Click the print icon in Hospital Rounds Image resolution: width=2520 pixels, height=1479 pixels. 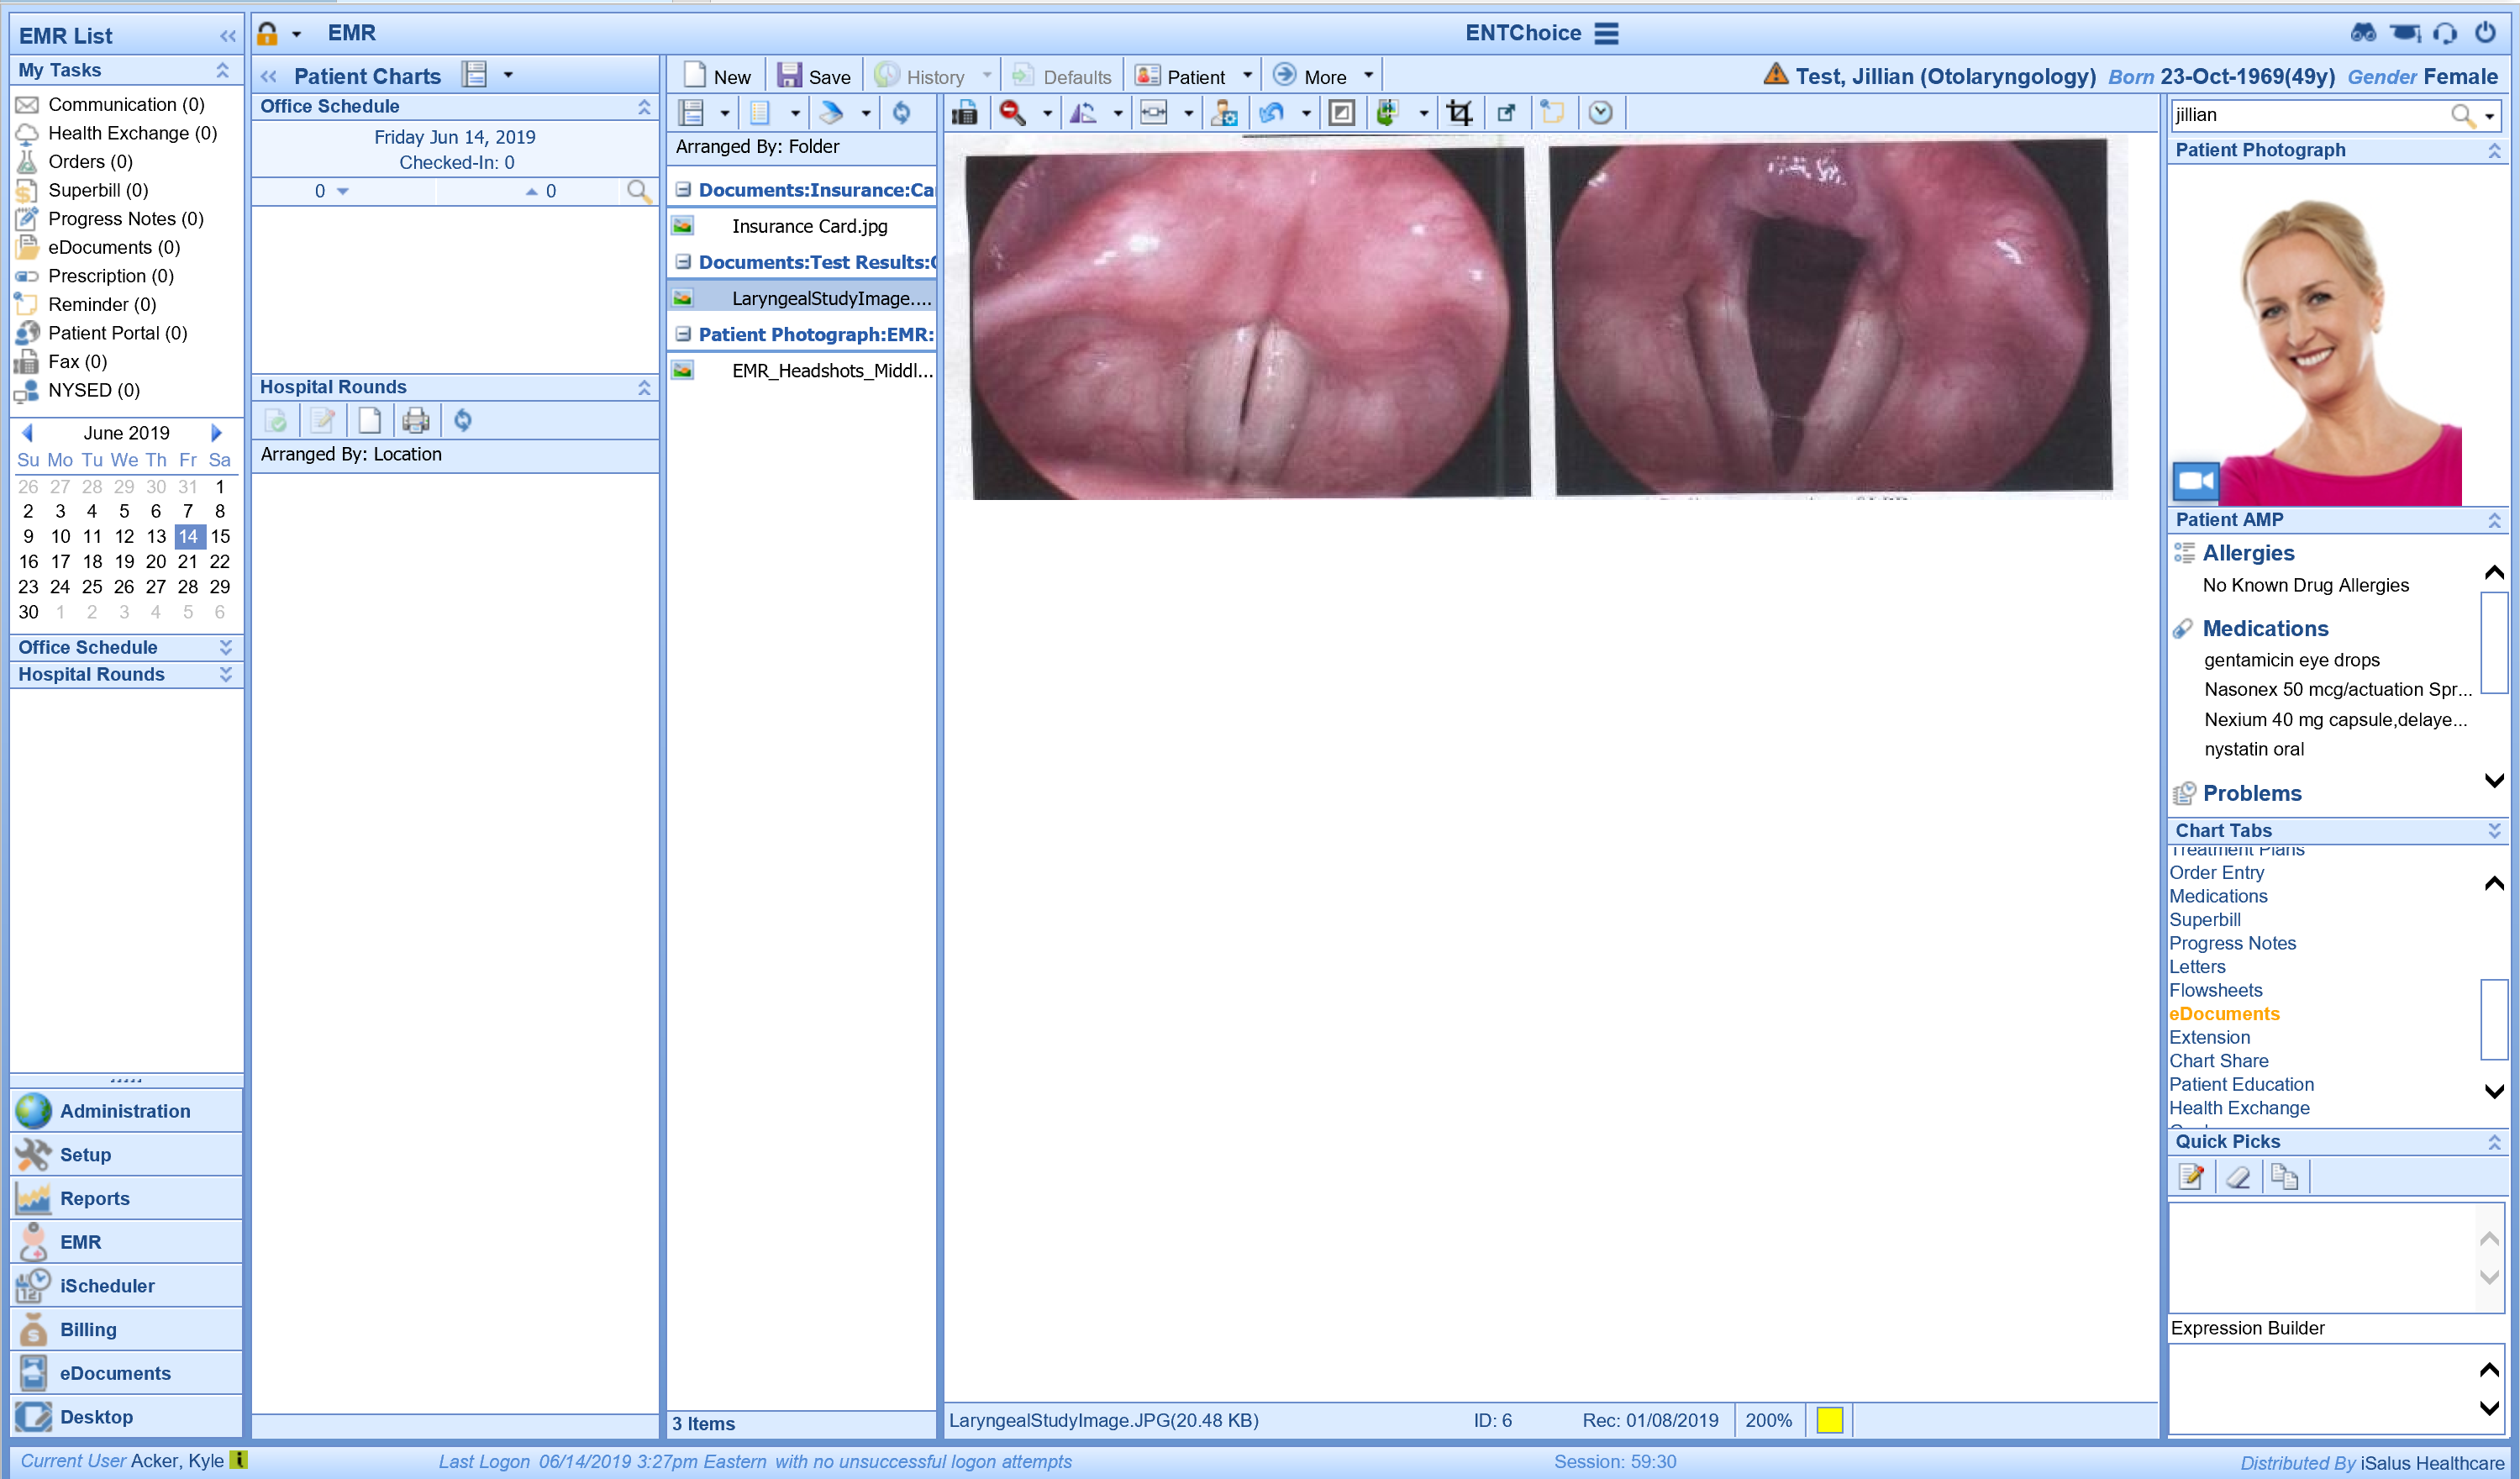[x=415, y=420]
